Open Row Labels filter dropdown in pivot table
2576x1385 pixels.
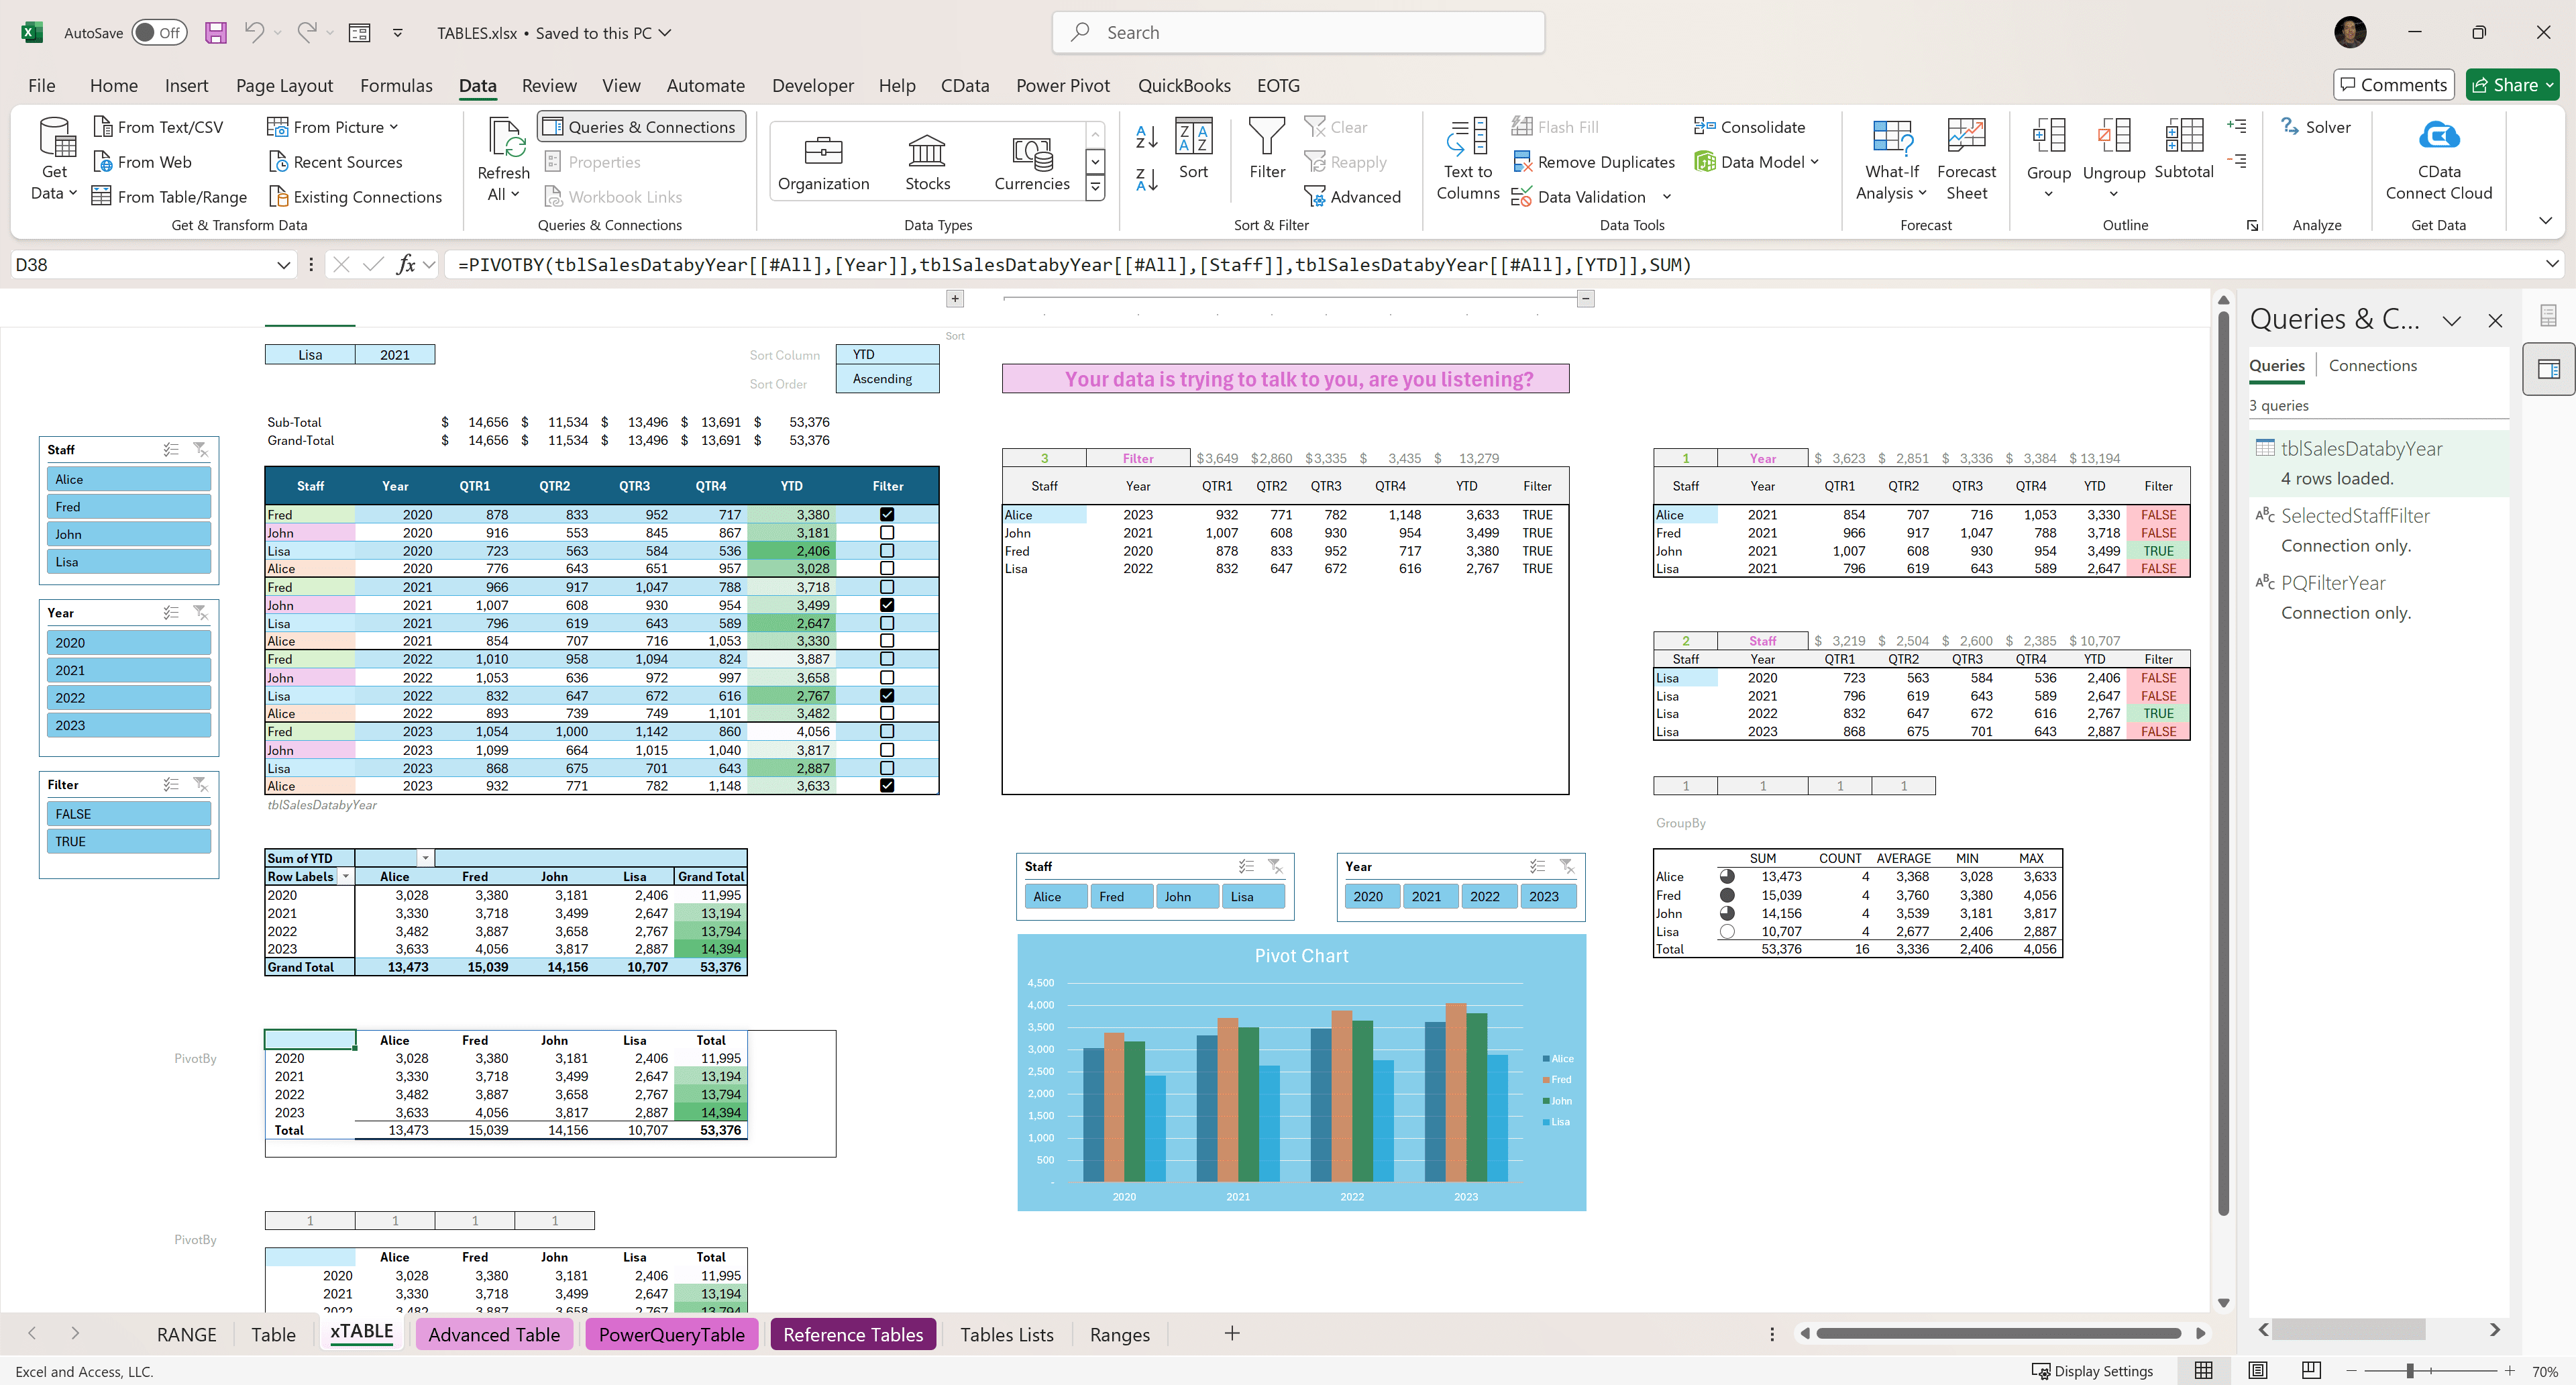[x=345, y=877]
